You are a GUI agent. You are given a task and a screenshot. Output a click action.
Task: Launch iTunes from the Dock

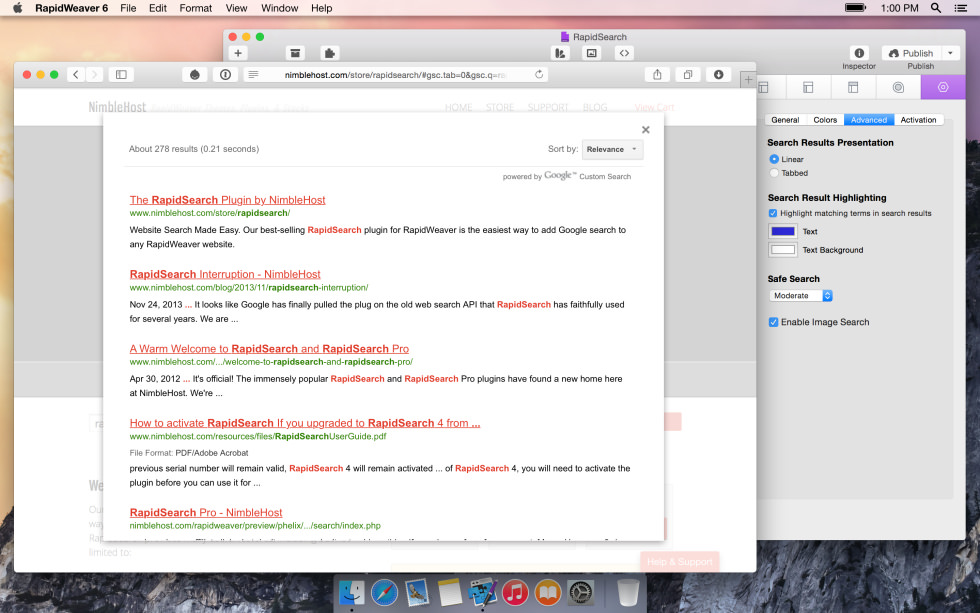click(515, 592)
